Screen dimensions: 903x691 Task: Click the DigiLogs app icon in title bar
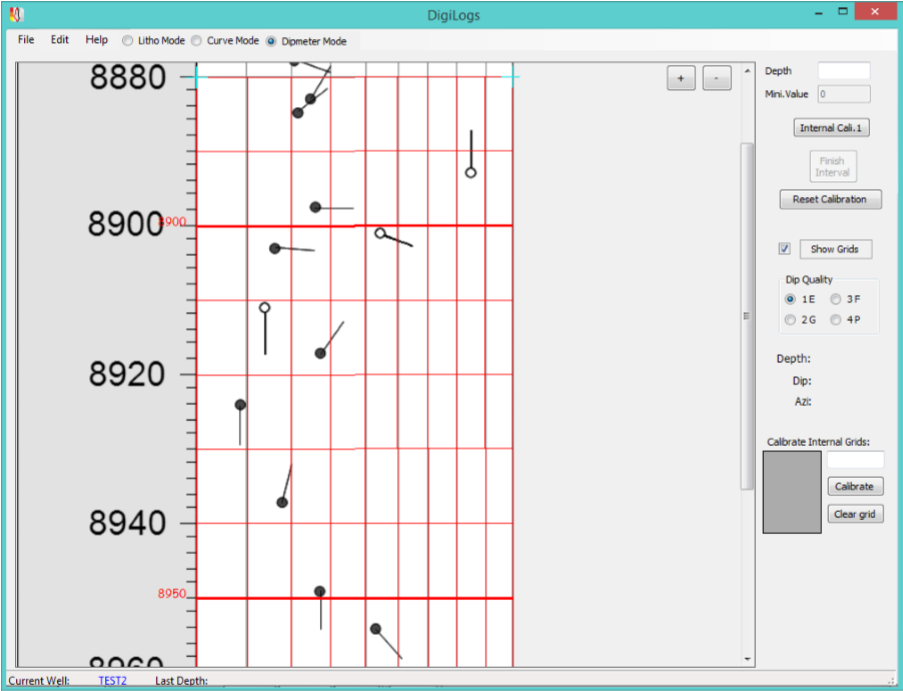click(x=17, y=15)
